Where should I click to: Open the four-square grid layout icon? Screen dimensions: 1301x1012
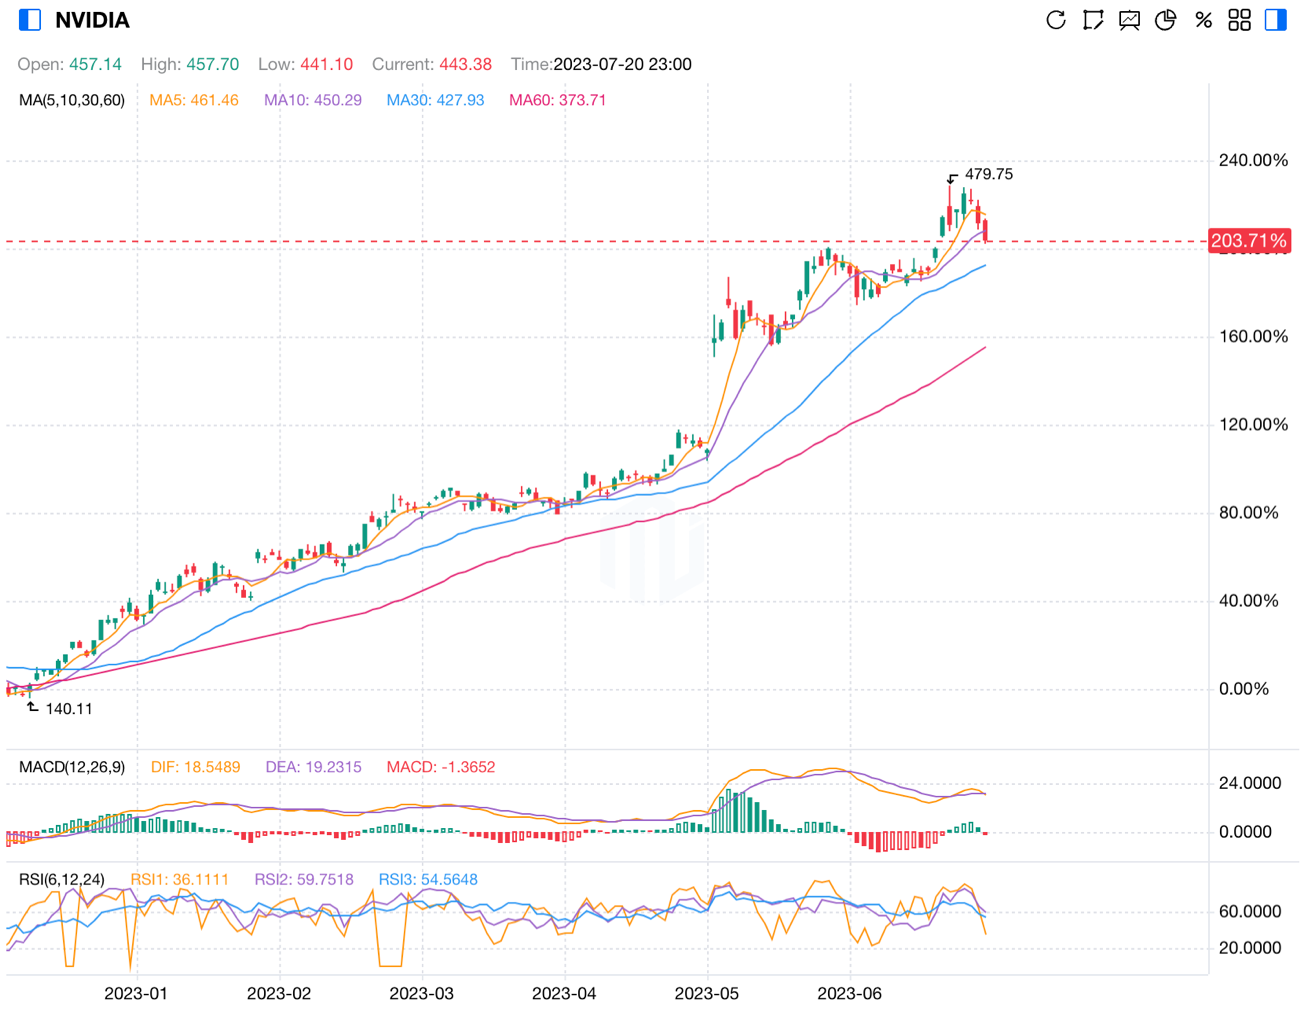click(x=1240, y=20)
